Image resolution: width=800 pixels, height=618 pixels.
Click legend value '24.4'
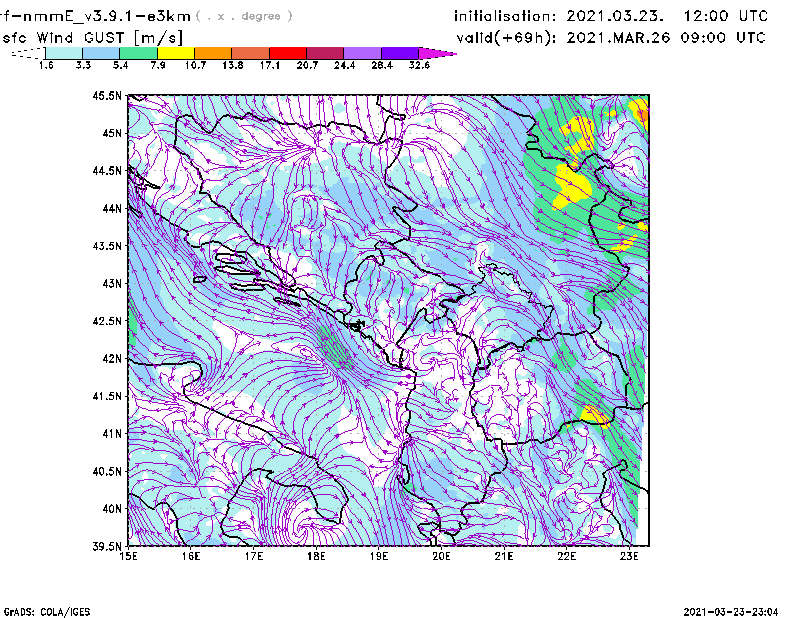coord(344,65)
